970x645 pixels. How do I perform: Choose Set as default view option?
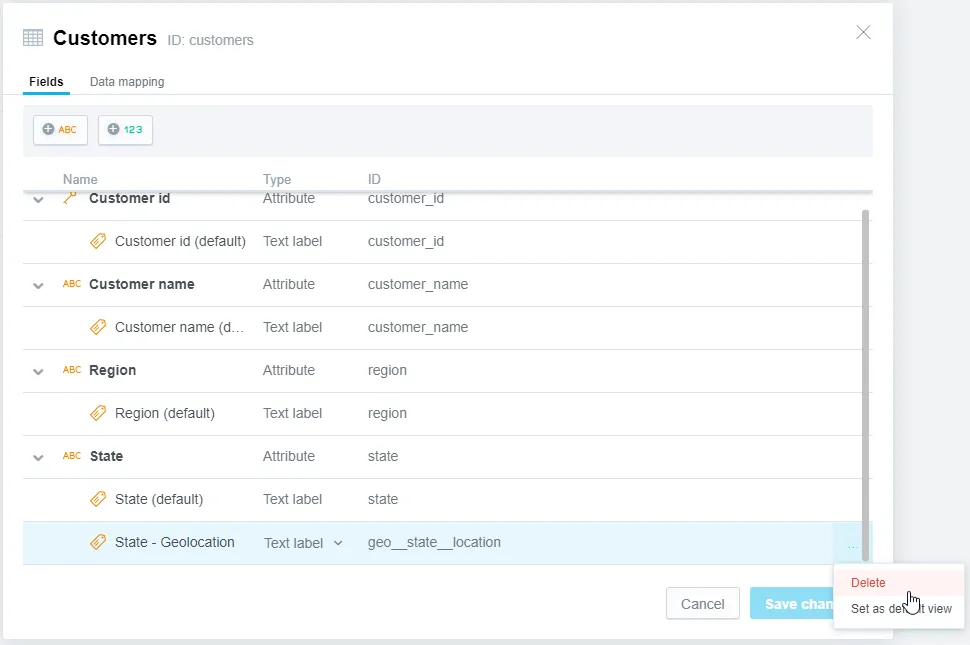(898, 608)
